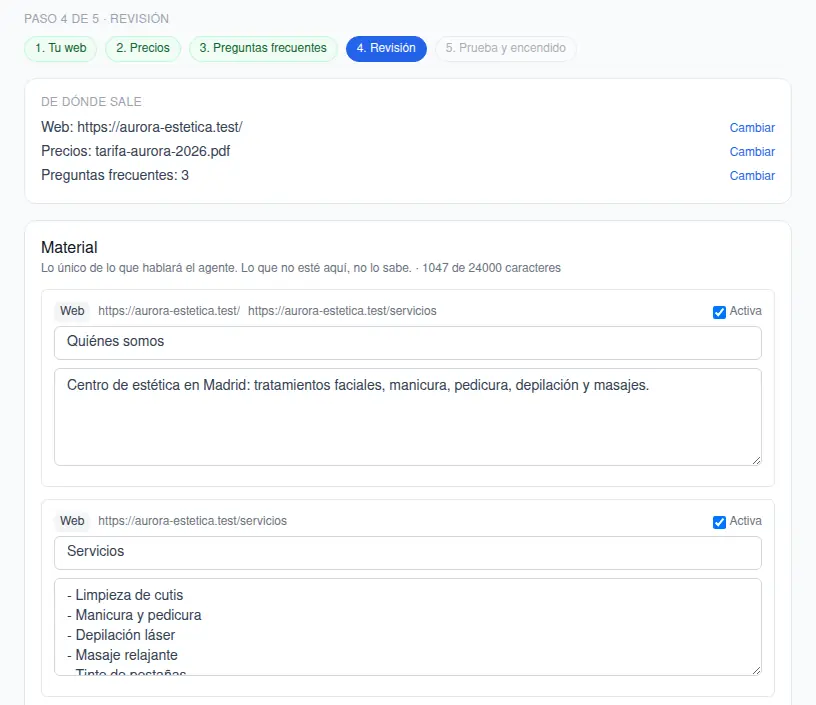Click Cambiar for Preguntas frecuentes
The height and width of the screenshot is (705, 816).
click(751, 175)
